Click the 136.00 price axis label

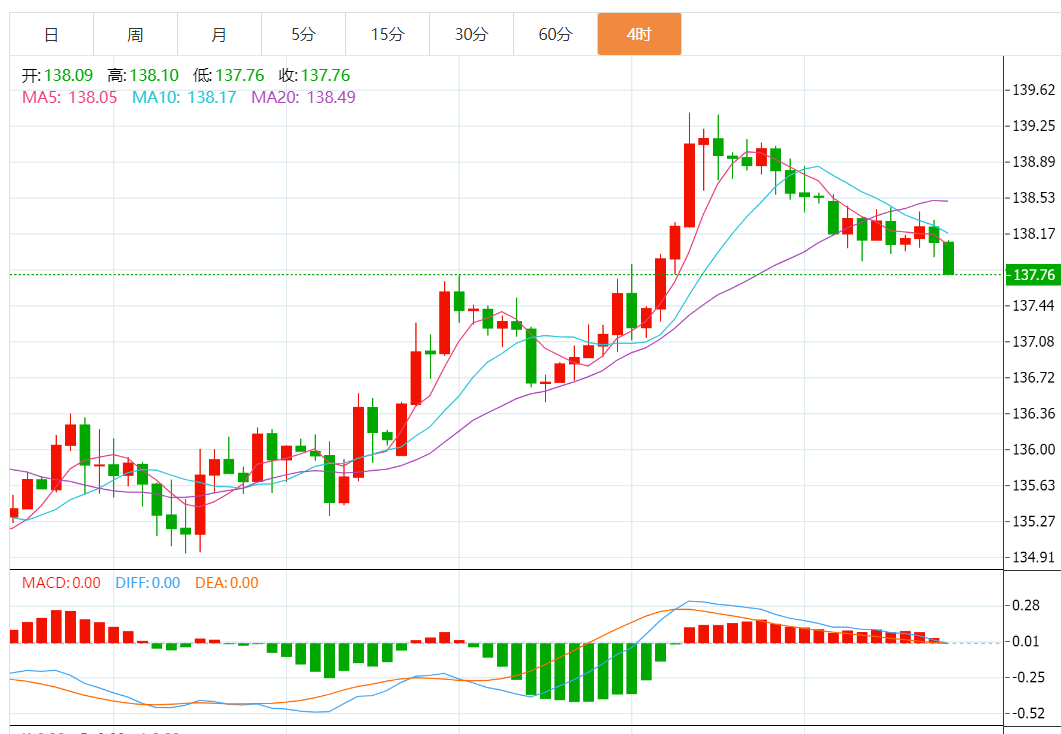point(1033,449)
